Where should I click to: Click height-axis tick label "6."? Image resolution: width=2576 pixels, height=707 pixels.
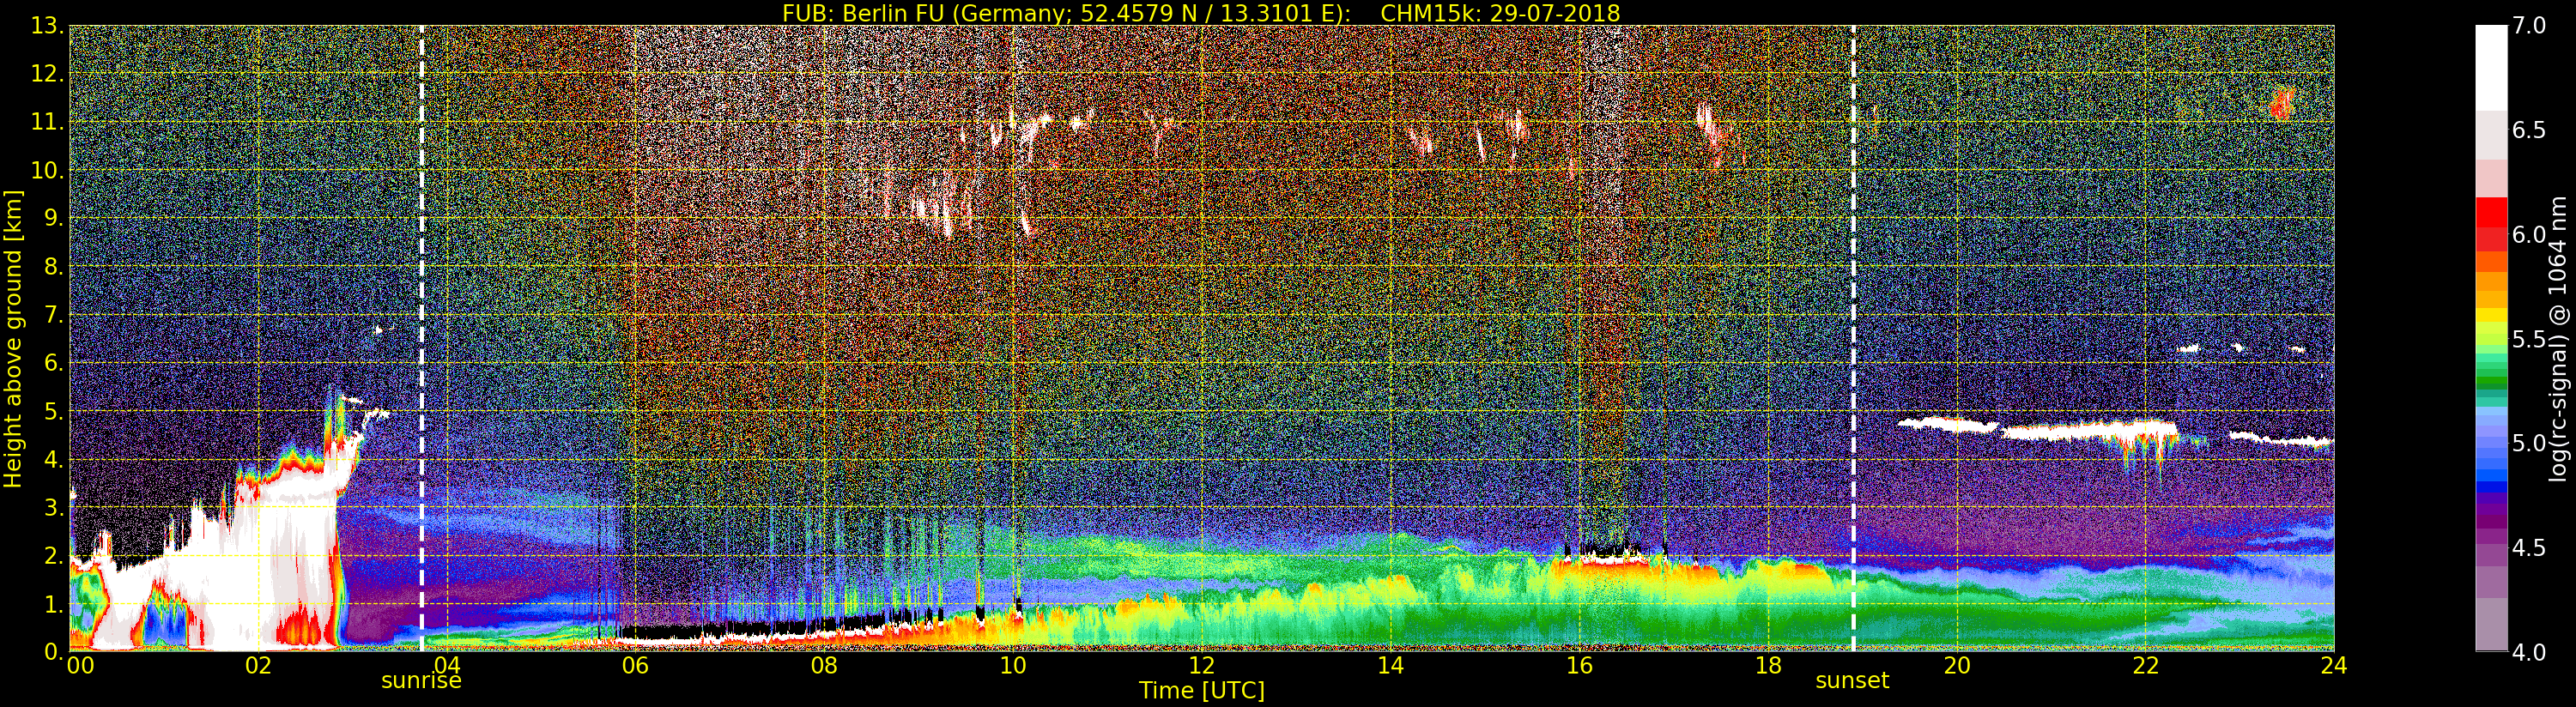[x=53, y=363]
